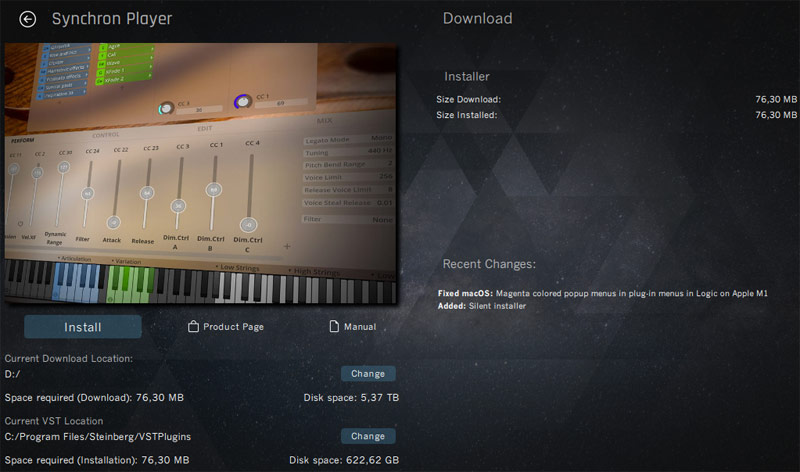Click the Synchron Player preview image

pos(201,173)
